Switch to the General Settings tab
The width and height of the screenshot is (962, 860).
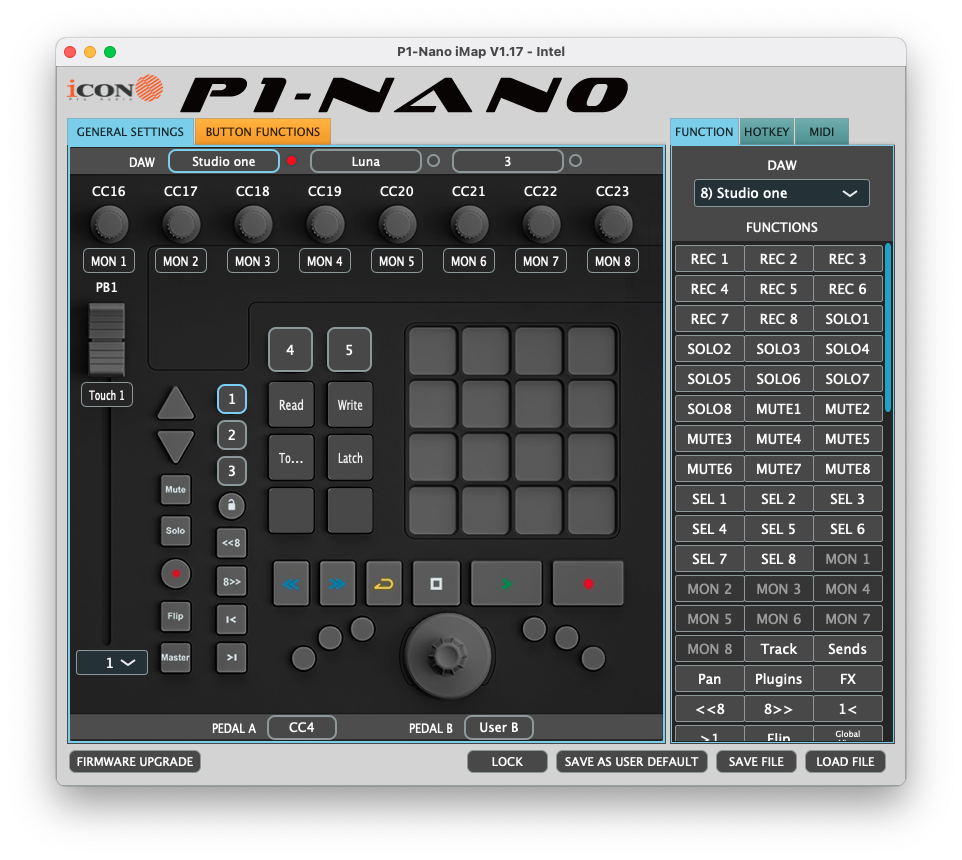[x=130, y=132]
